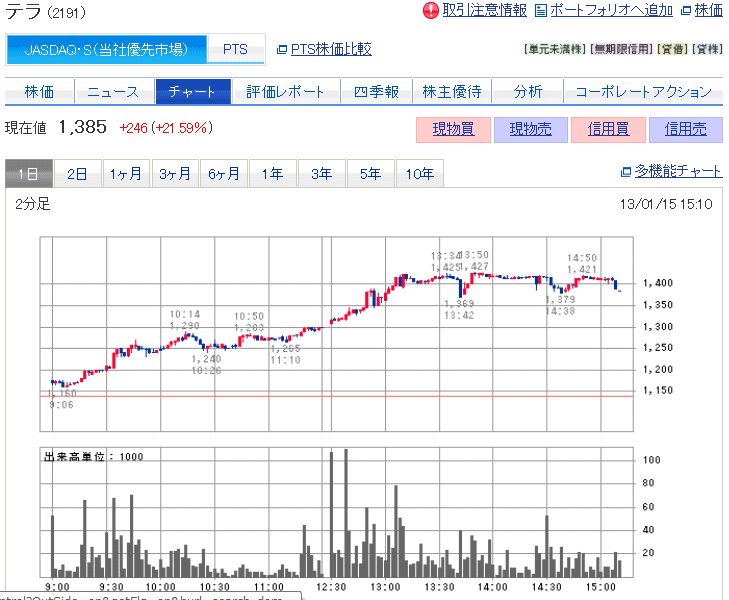The height and width of the screenshot is (600, 729).
Task: Open the 株主優待 tab
Action: [452, 92]
